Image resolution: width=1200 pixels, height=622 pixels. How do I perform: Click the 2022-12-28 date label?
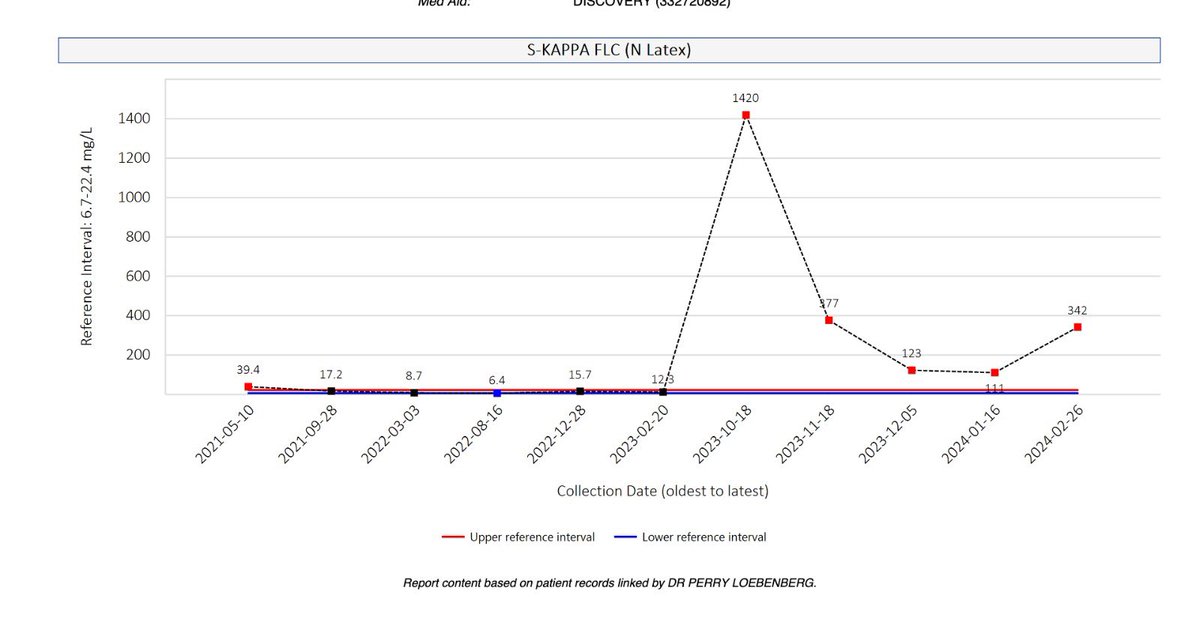(556, 435)
